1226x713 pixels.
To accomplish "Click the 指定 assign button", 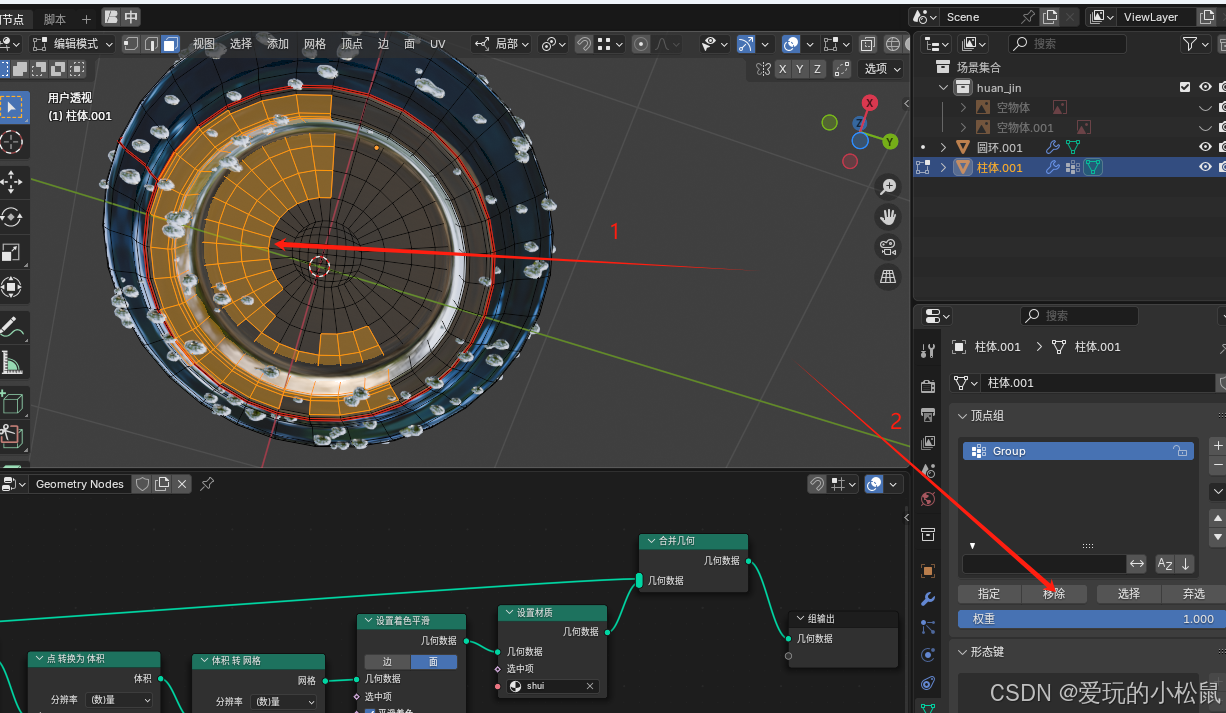I will click(x=989, y=593).
